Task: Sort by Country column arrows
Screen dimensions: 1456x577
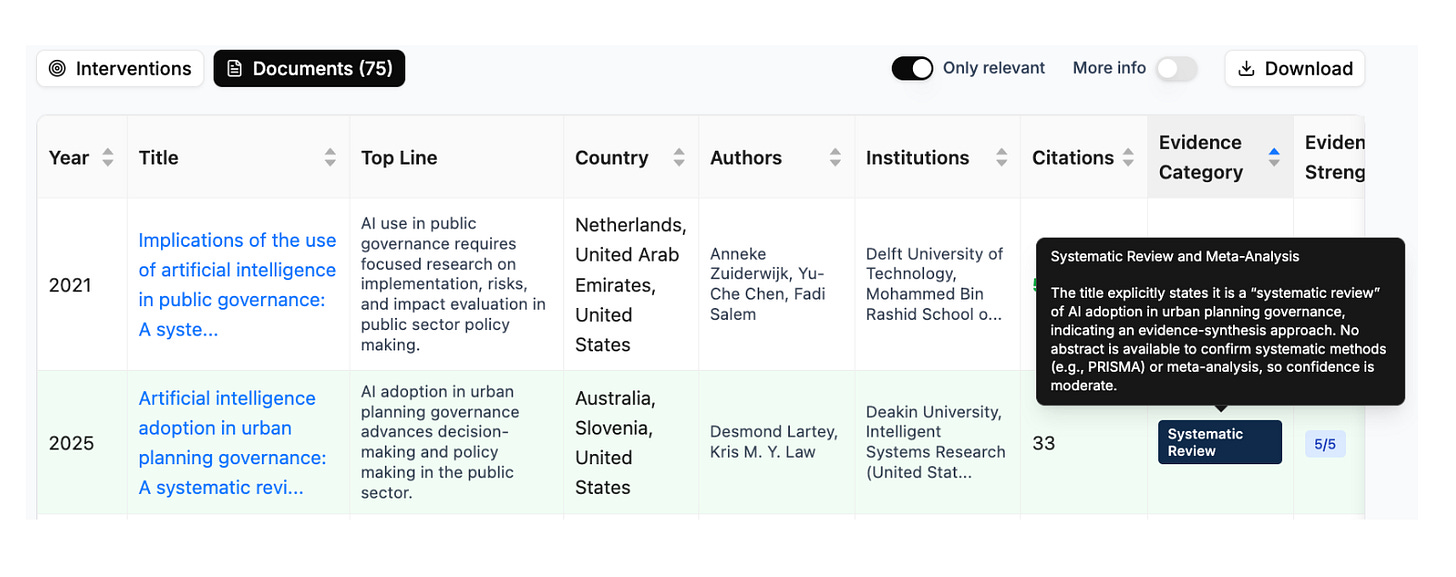Action: click(679, 157)
